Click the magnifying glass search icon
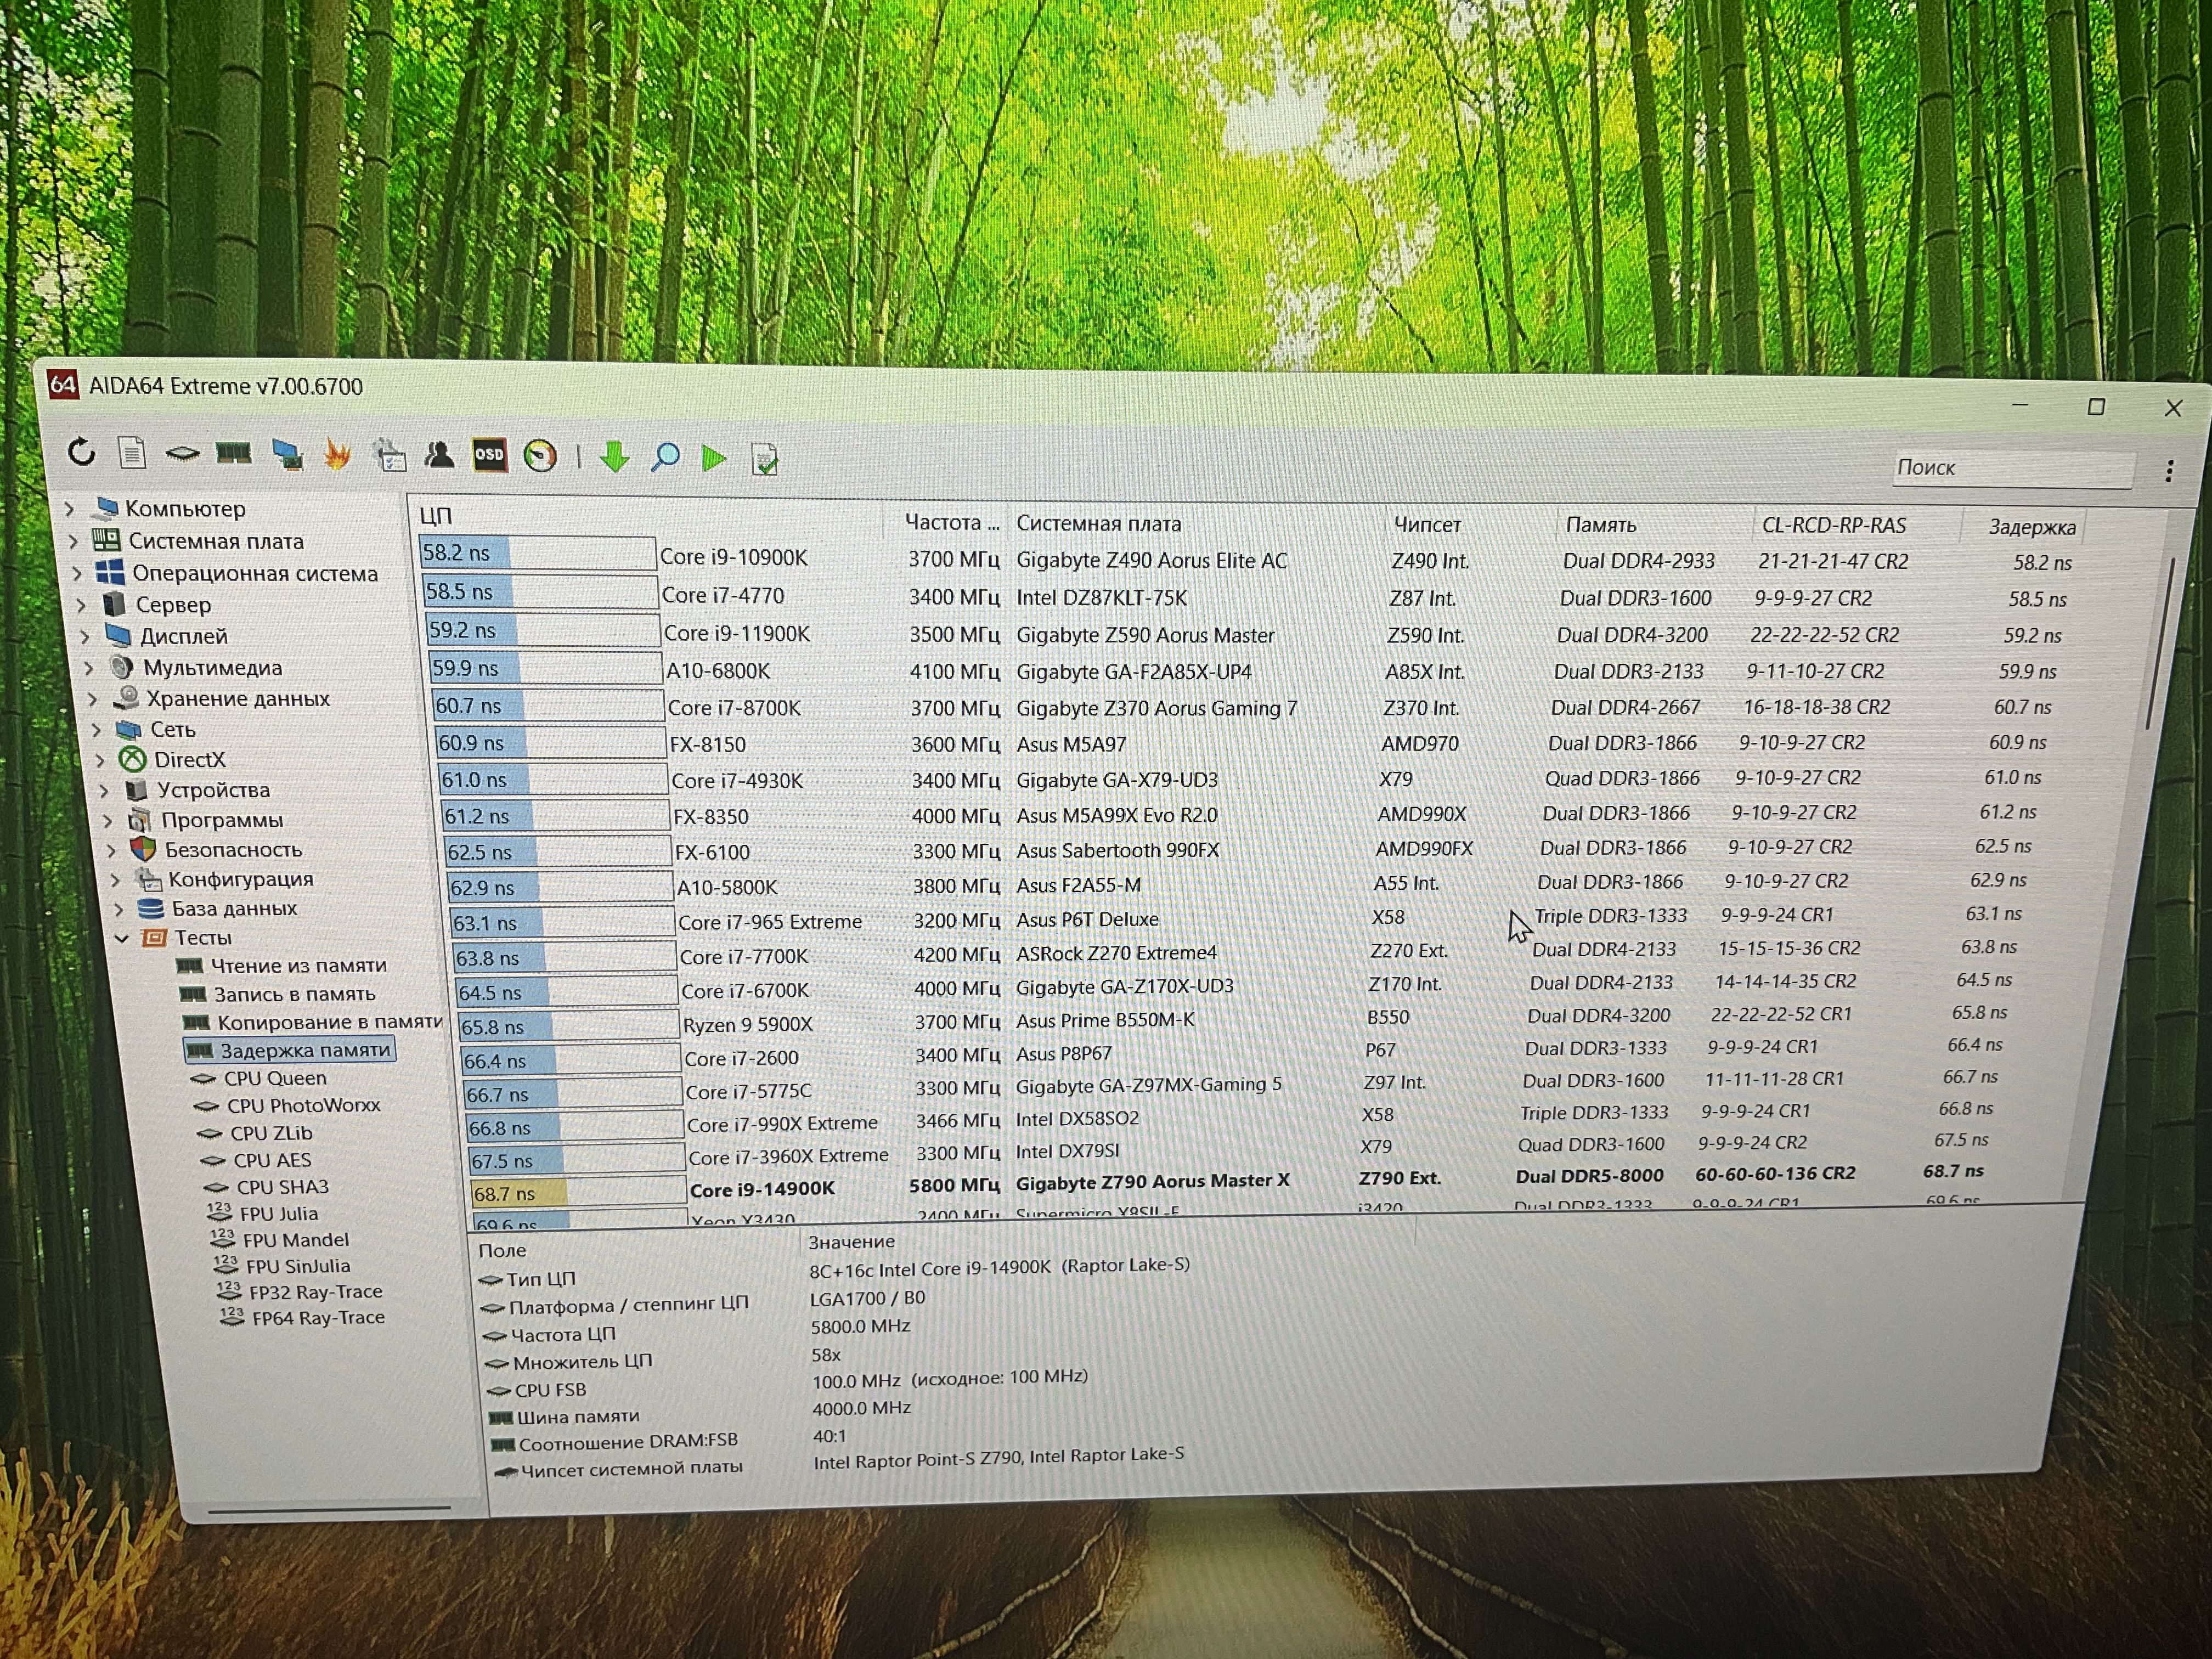 [665, 458]
